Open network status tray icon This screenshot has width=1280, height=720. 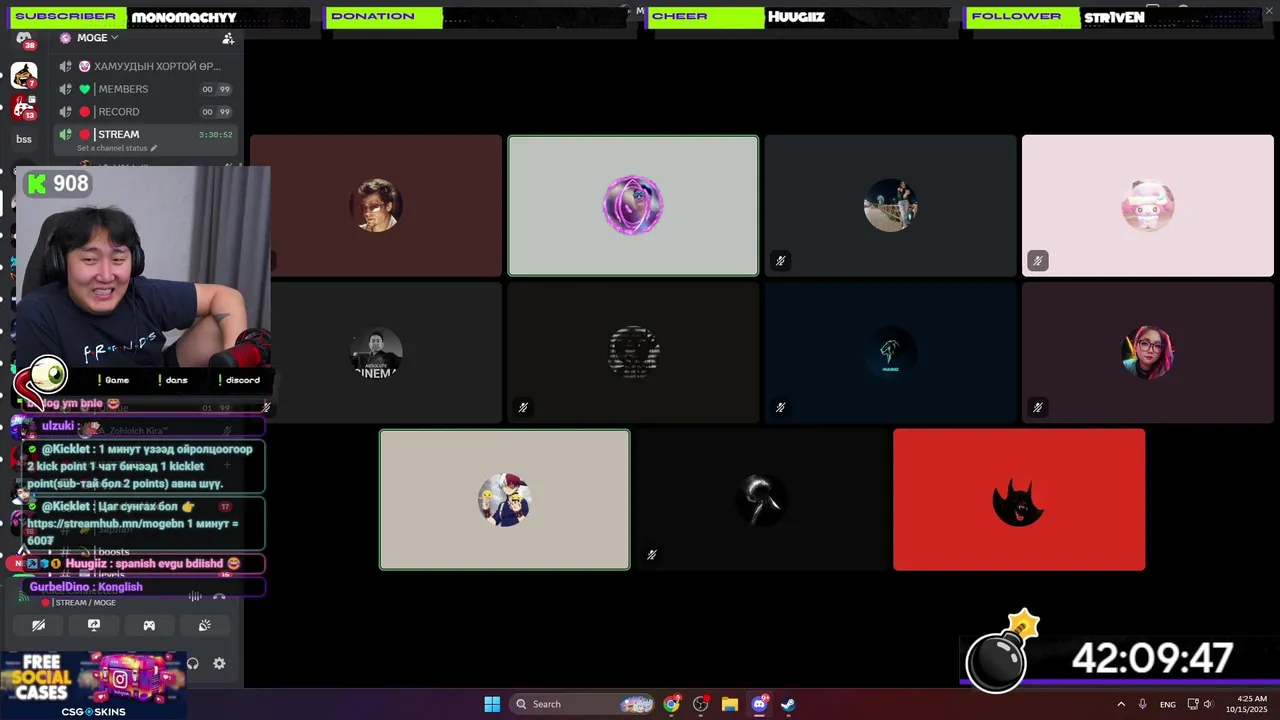(x=1193, y=704)
